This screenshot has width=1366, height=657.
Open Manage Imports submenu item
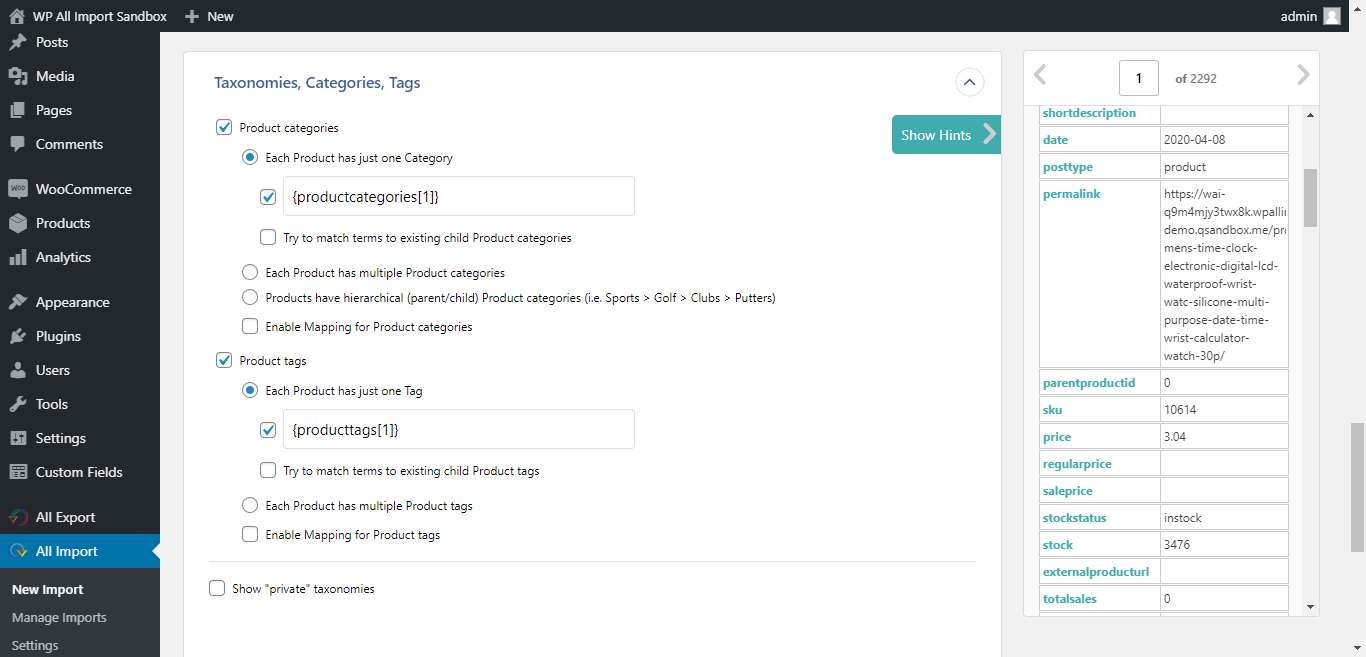(59, 618)
